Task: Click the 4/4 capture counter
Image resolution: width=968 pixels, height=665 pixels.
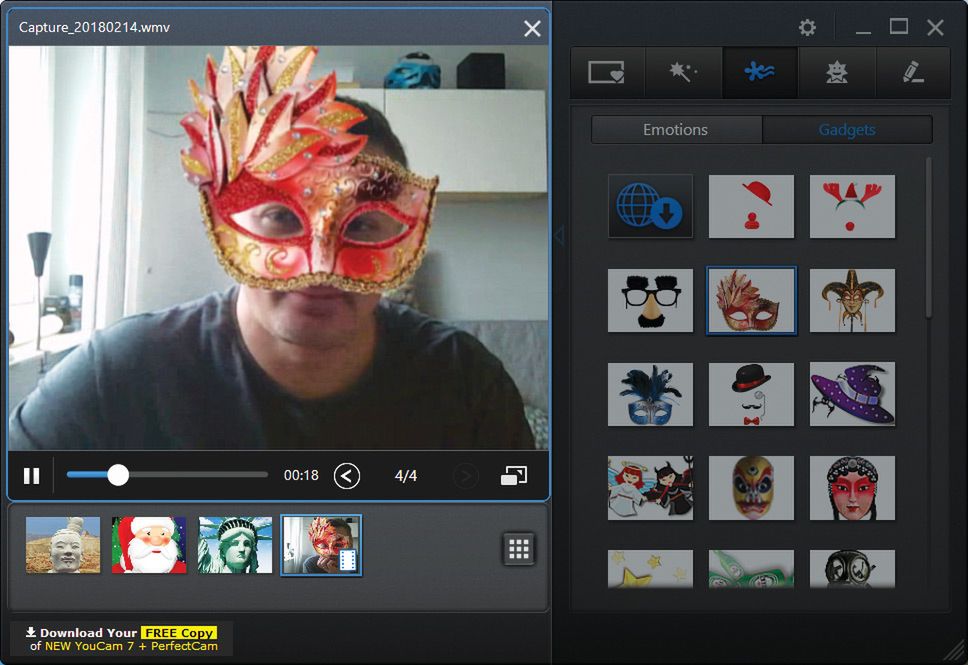Action: point(406,475)
